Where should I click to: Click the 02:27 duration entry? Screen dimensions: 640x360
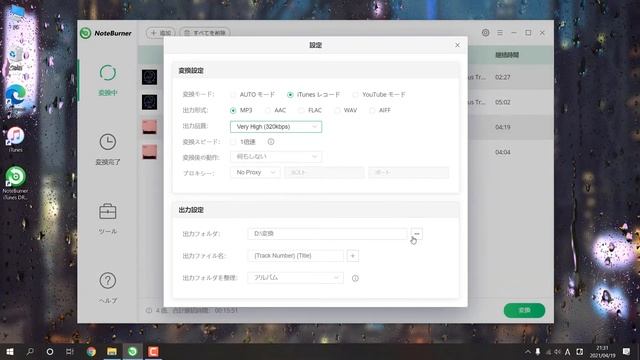point(502,77)
